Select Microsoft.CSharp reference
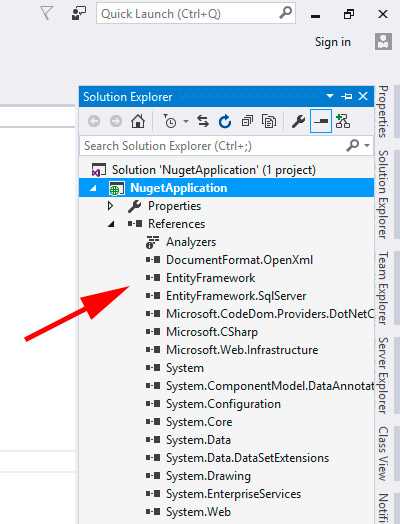The width and height of the screenshot is (400, 524). [212, 332]
